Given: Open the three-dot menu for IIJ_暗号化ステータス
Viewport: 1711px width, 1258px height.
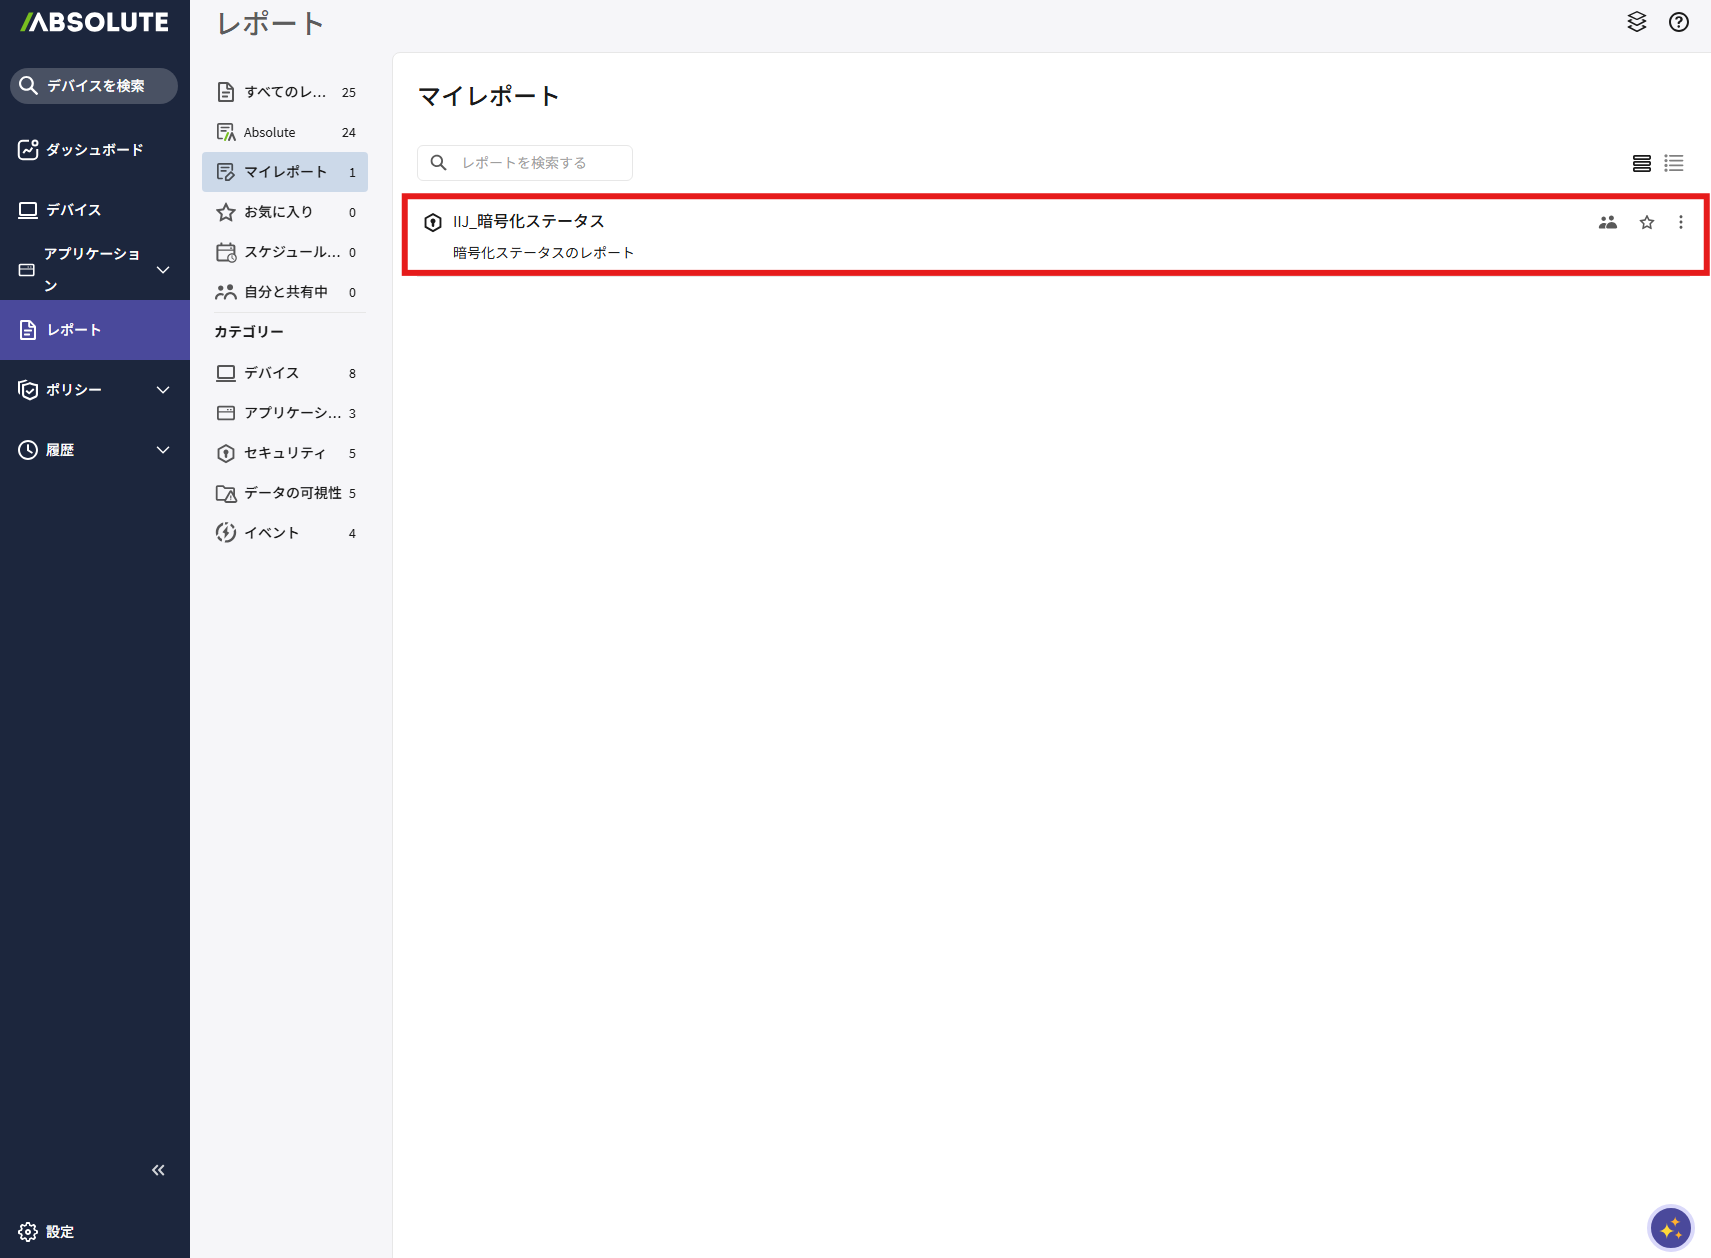Looking at the screenshot, I should coord(1680,222).
